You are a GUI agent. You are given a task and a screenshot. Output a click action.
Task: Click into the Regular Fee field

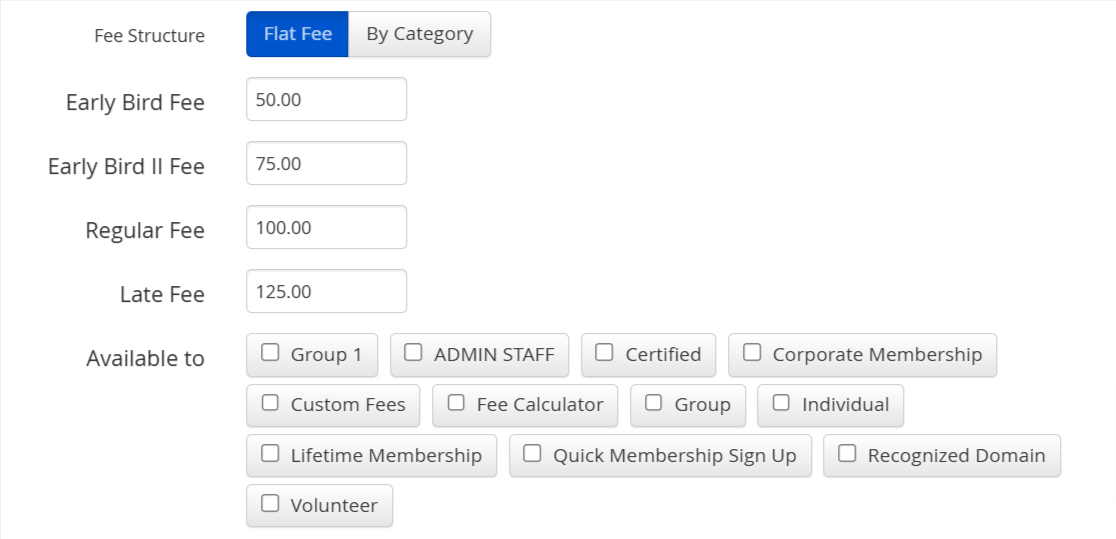point(326,227)
